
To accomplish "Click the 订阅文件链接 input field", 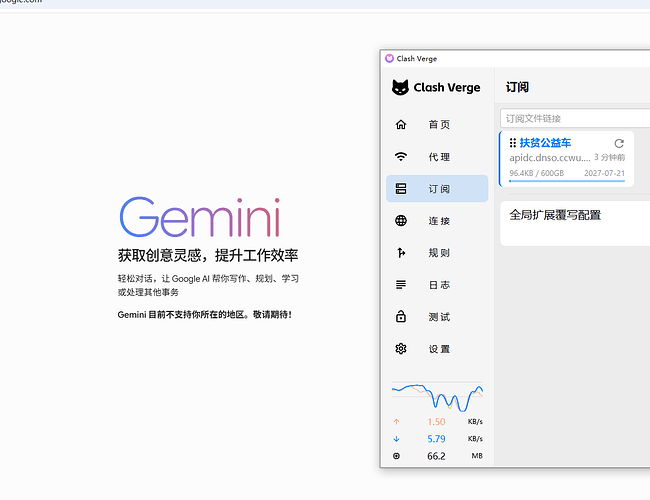I will click(575, 119).
